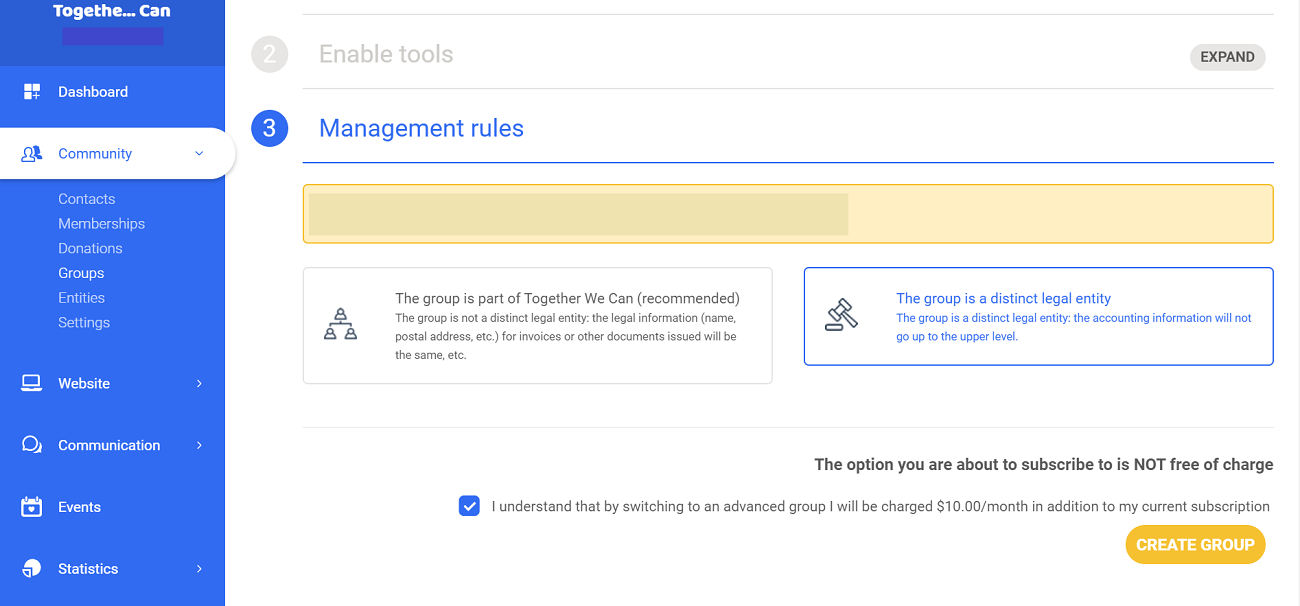The width and height of the screenshot is (1300, 606).
Task: Click the Communication chat bubble icon
Action: pos(32,446)
